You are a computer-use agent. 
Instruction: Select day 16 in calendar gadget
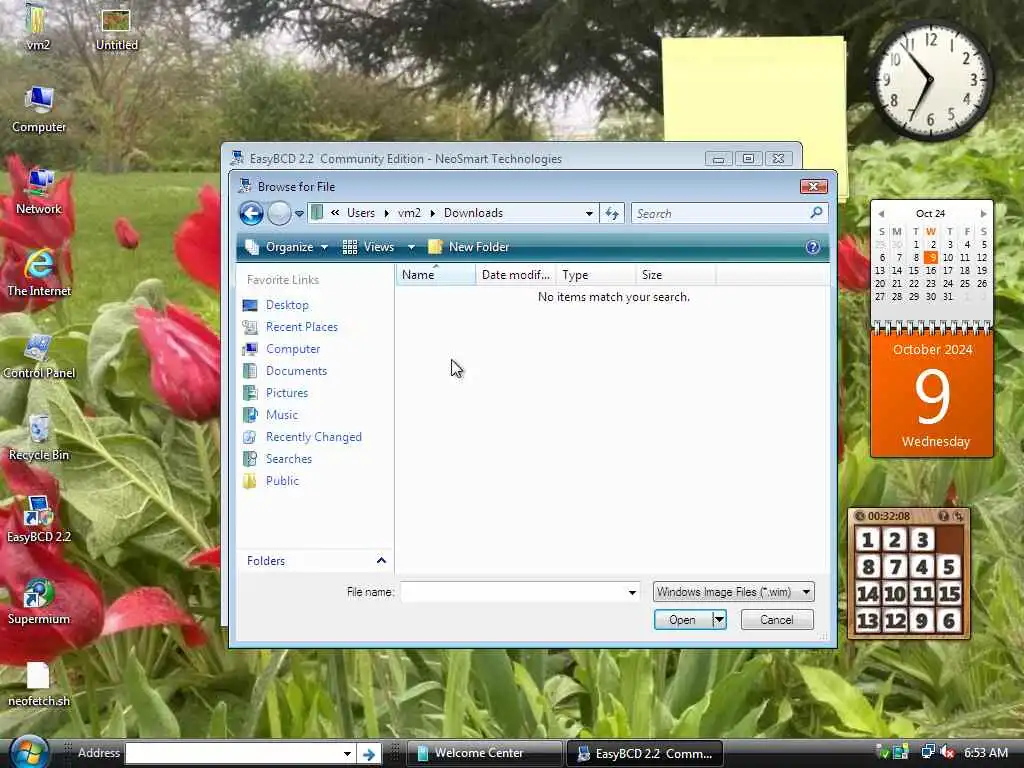click(931, 270)
